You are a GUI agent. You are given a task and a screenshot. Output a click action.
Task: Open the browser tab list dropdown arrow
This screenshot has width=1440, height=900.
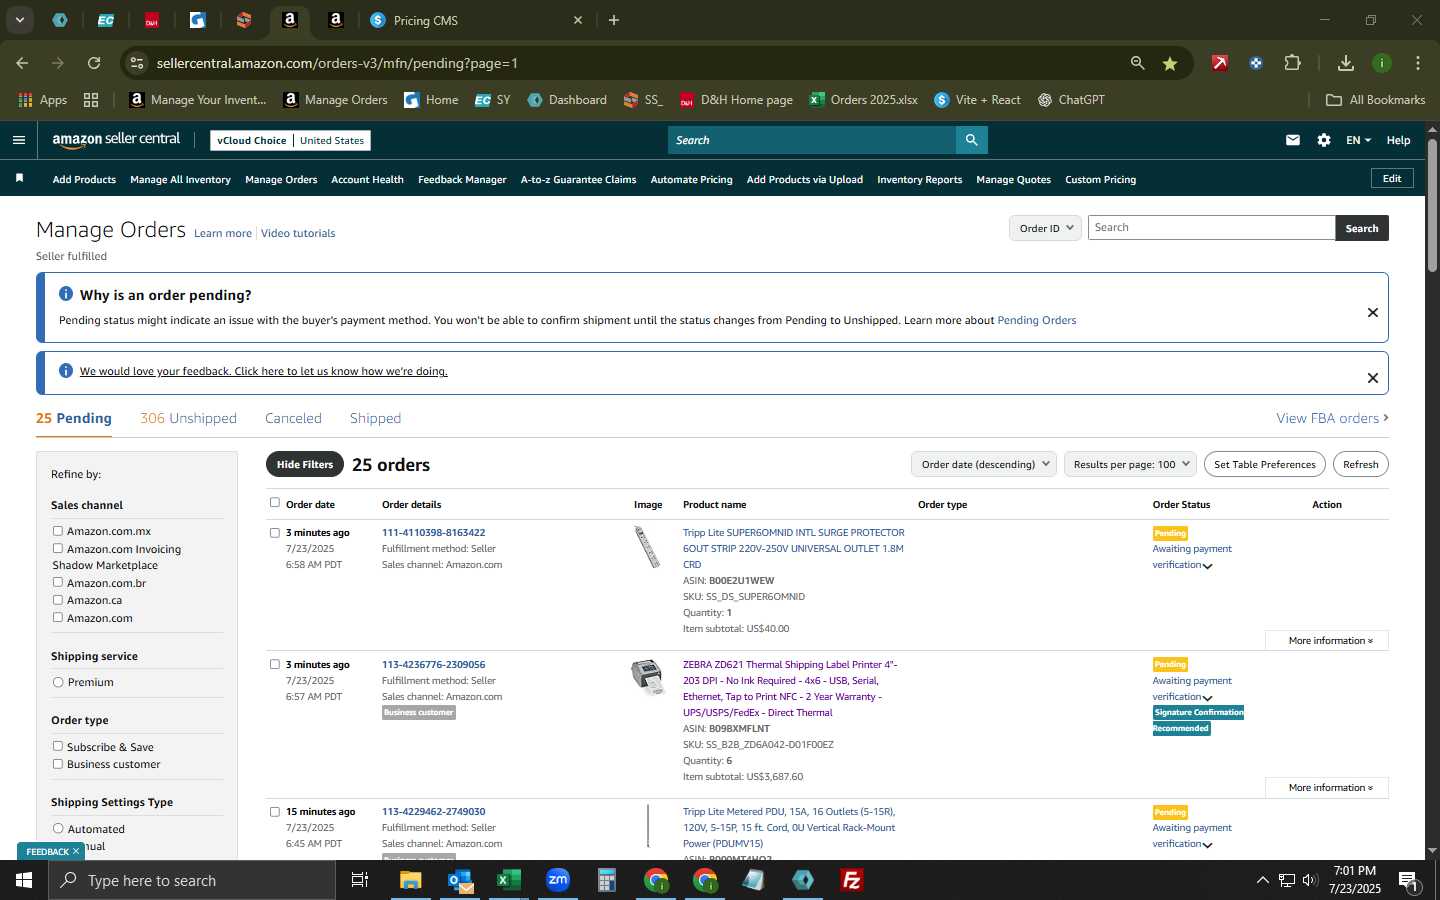[x=19, y=20]
